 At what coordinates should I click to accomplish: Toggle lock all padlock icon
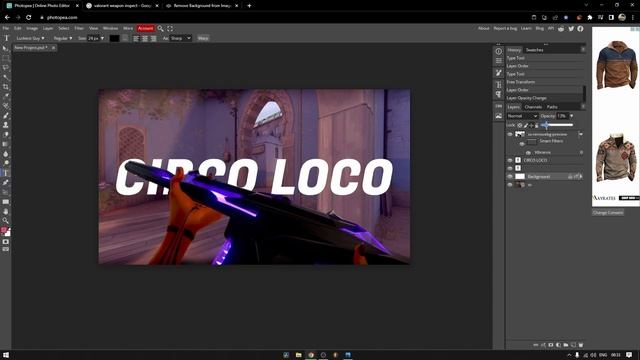(x=536, y=125)
